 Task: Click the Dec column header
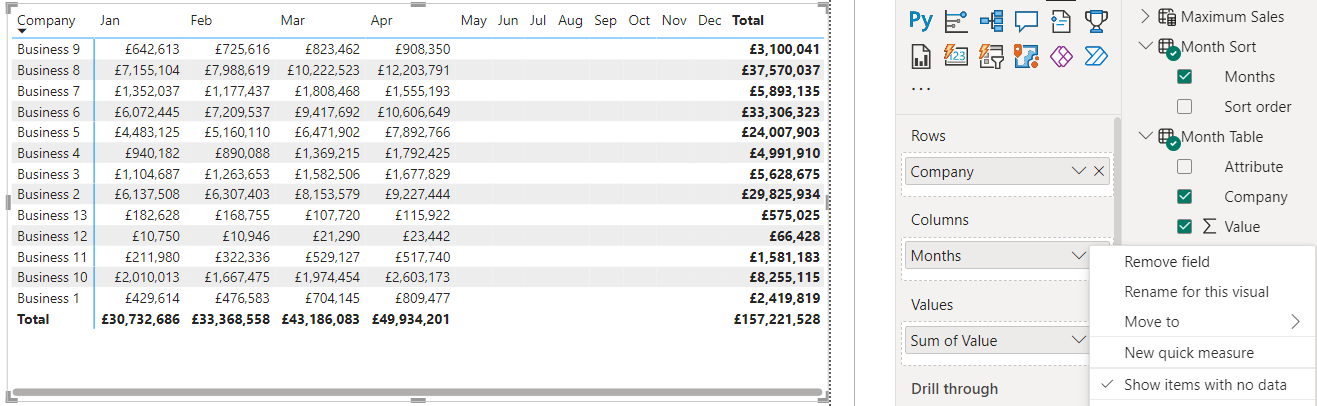(x=709, y=20)
